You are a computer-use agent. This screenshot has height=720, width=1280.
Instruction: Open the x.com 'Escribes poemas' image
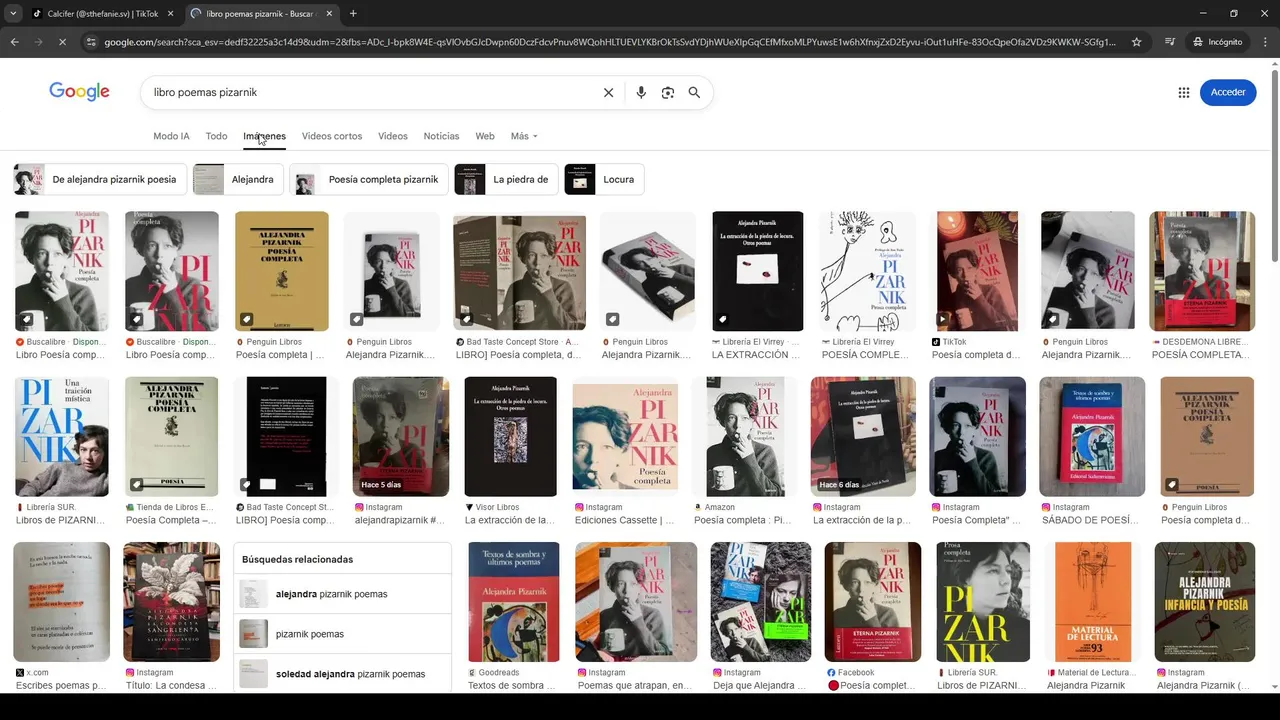[62, 602]
